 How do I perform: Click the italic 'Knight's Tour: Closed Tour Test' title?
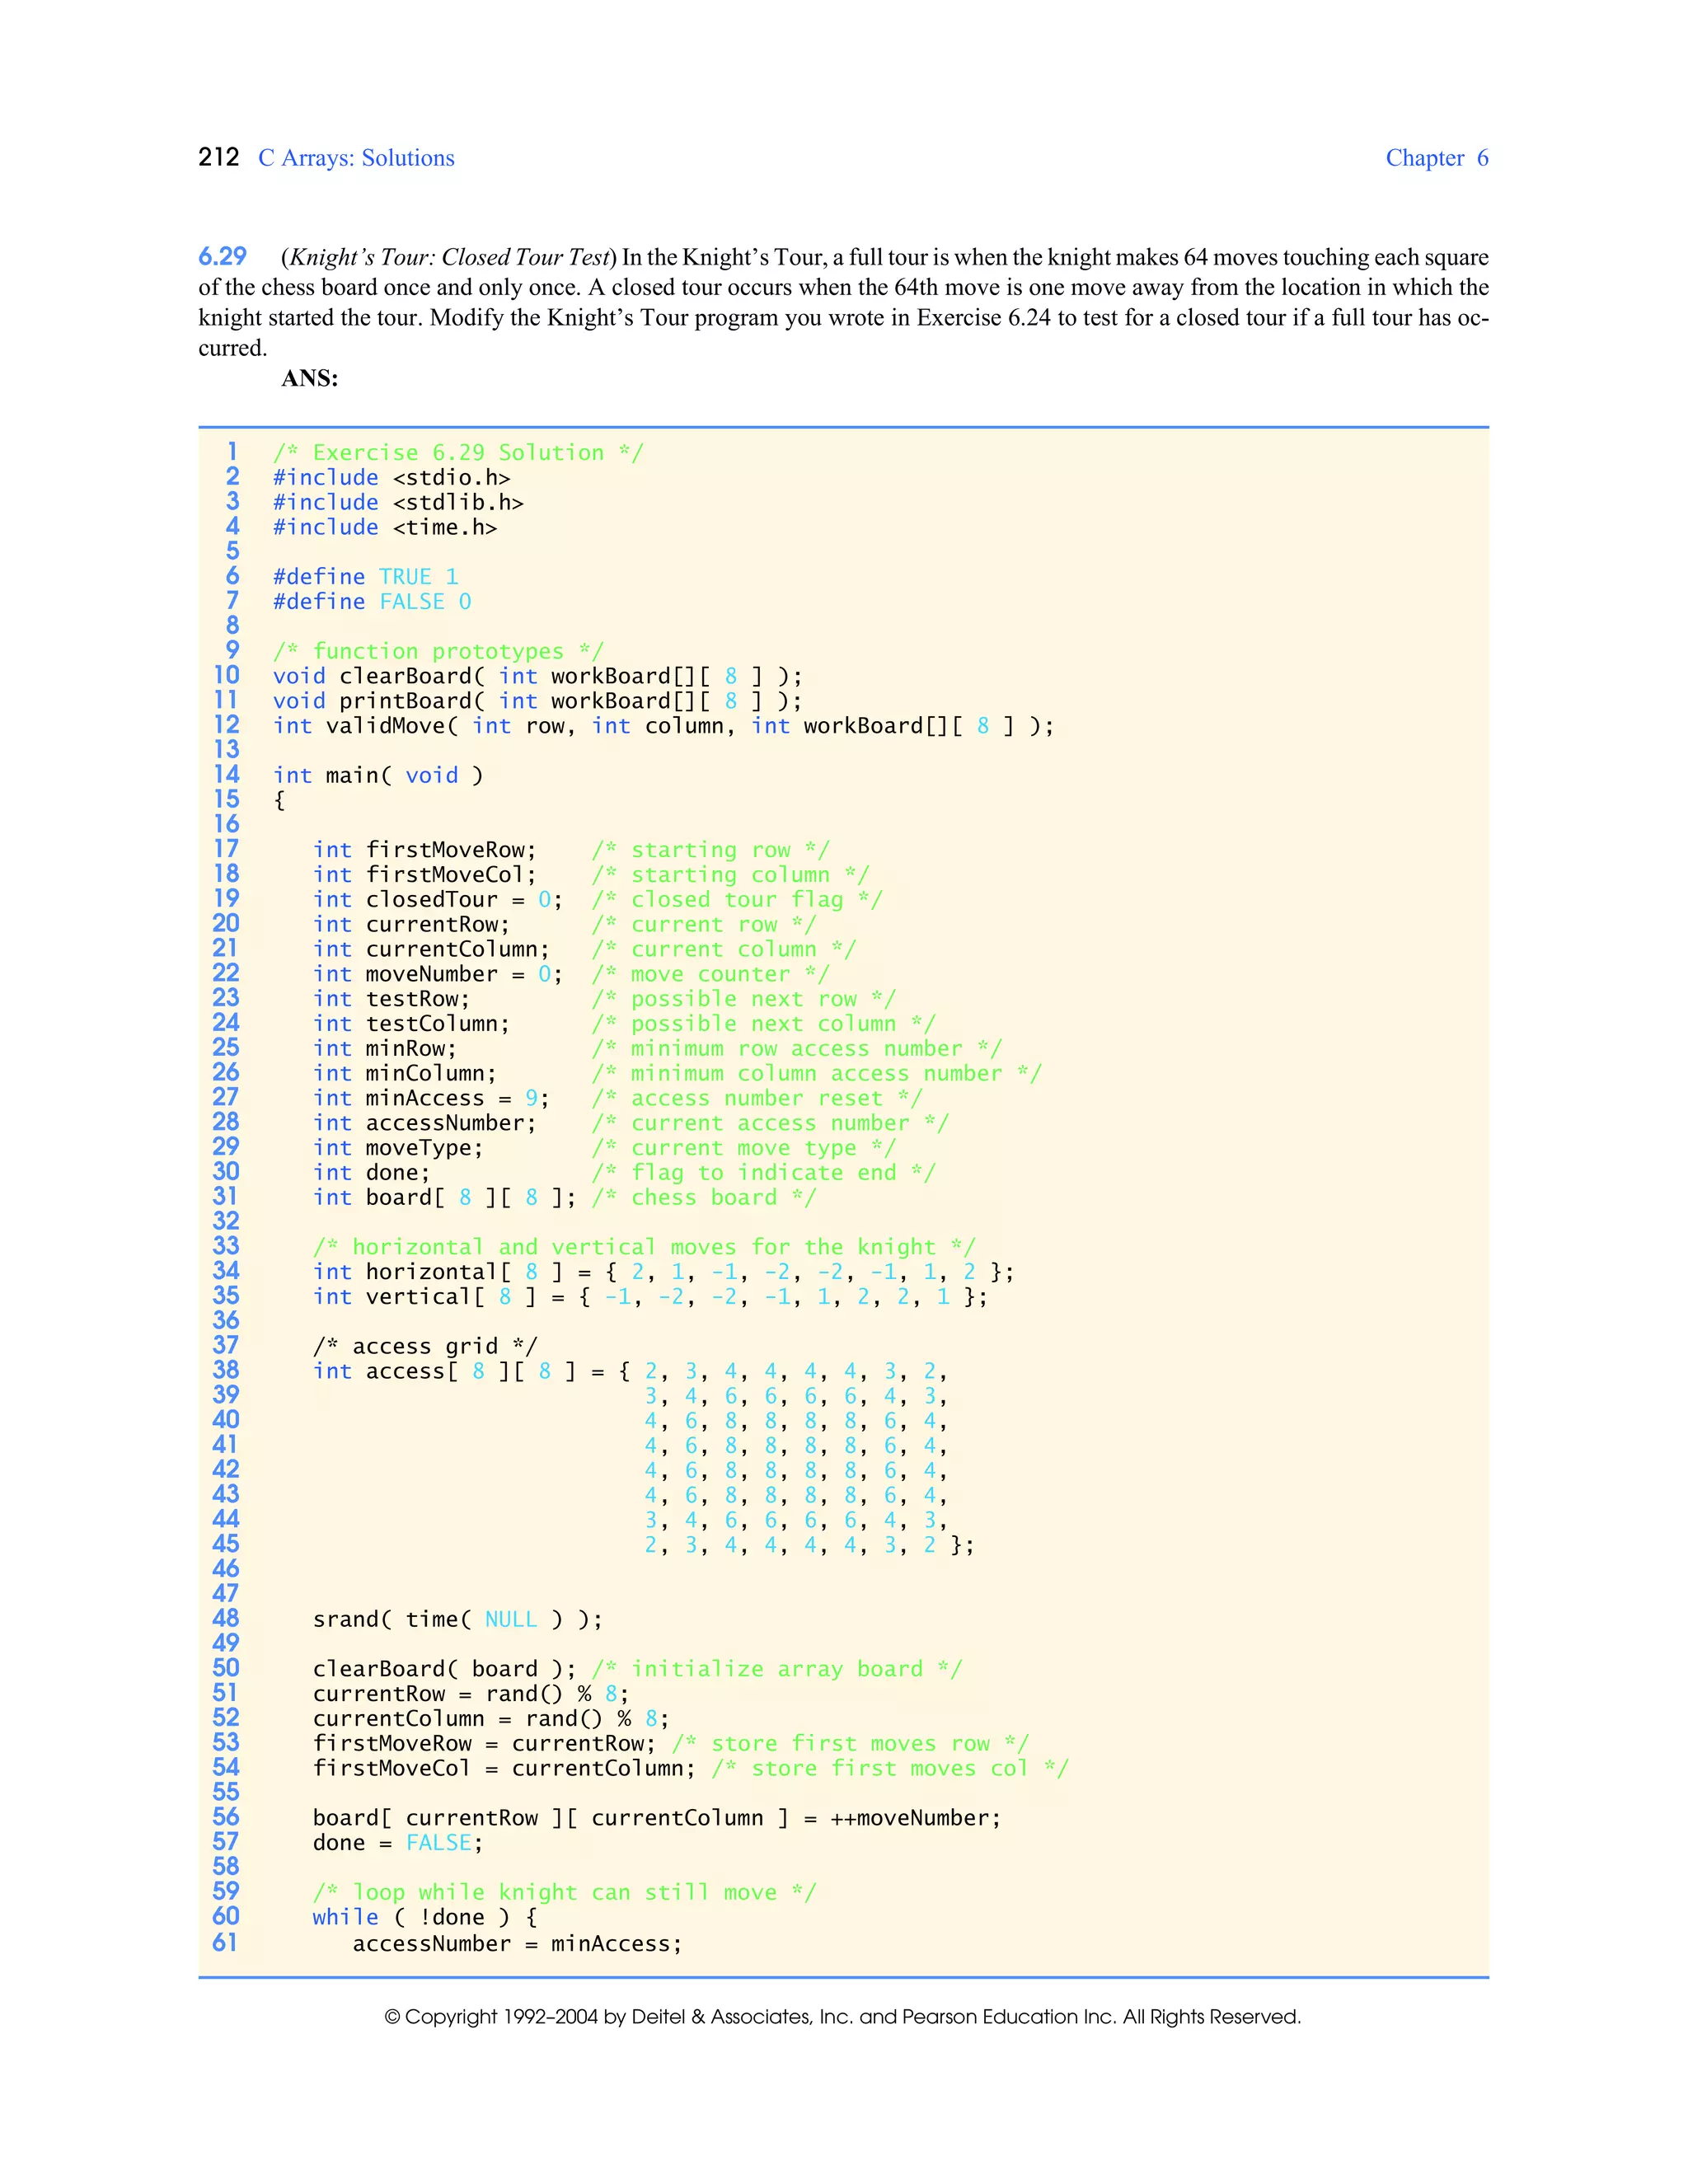(x=449, y=257)
